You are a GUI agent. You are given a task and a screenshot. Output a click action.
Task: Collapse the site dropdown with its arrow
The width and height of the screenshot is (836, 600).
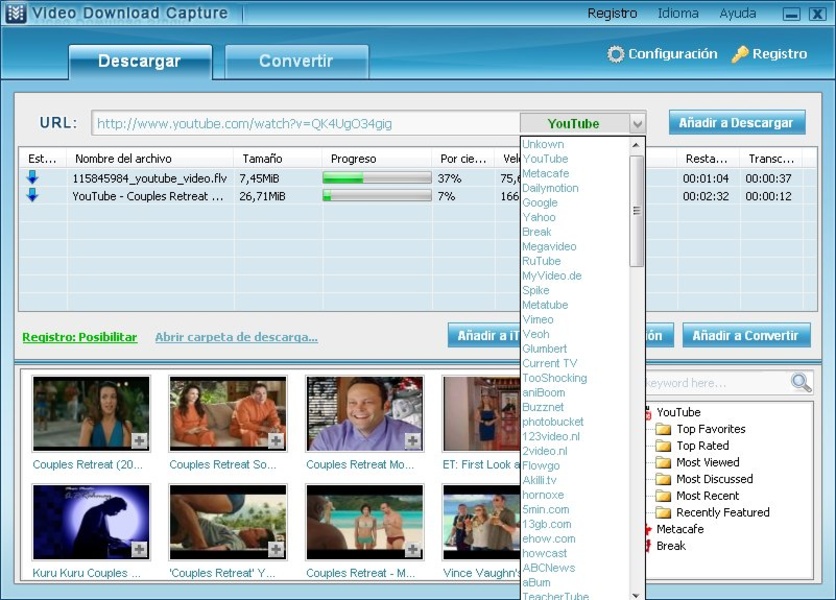click(637, 124)
